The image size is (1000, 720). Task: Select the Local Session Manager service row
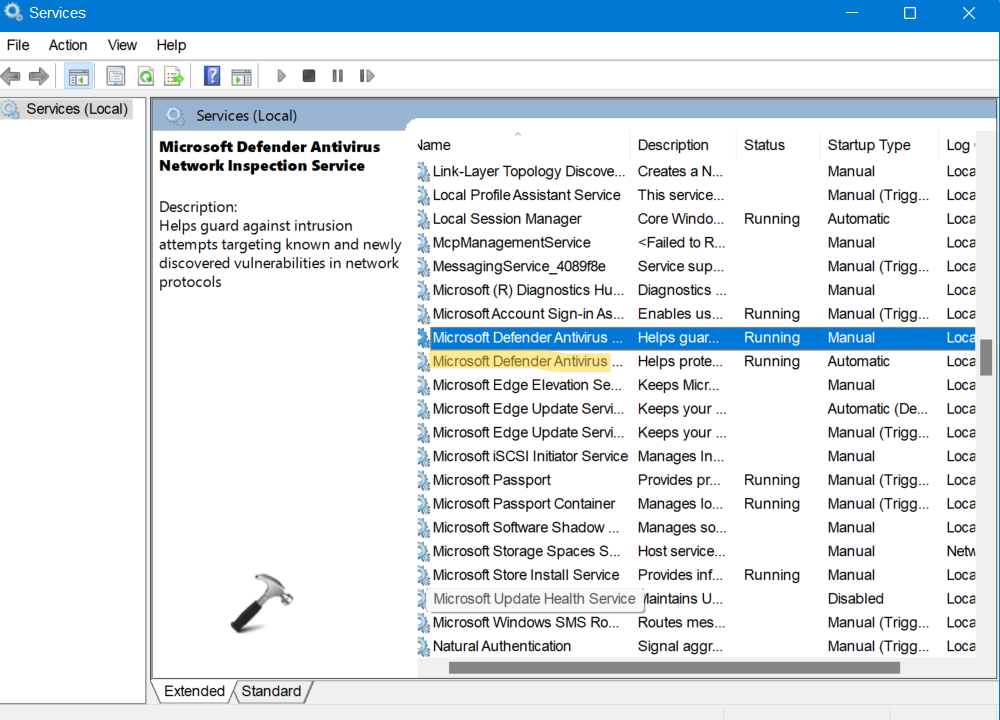pyautogui.click(x=506, y=219)
